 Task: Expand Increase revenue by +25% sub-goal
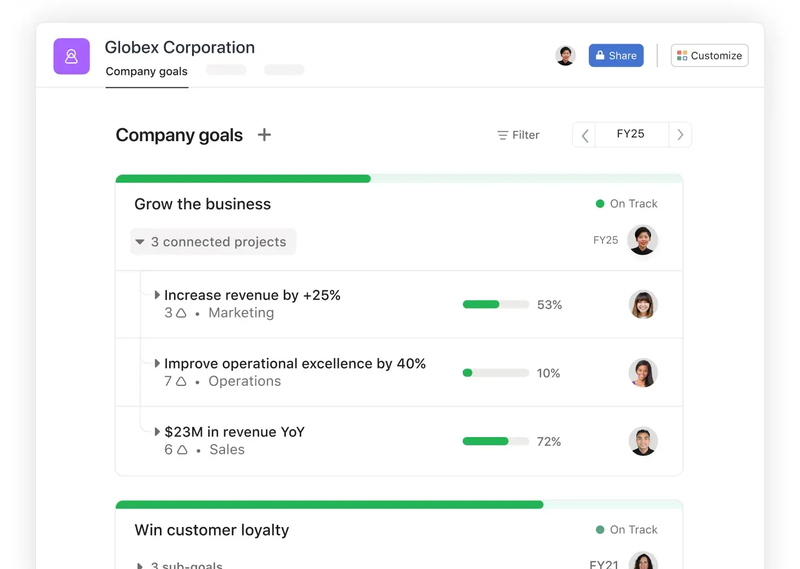[x=157, y=295]
